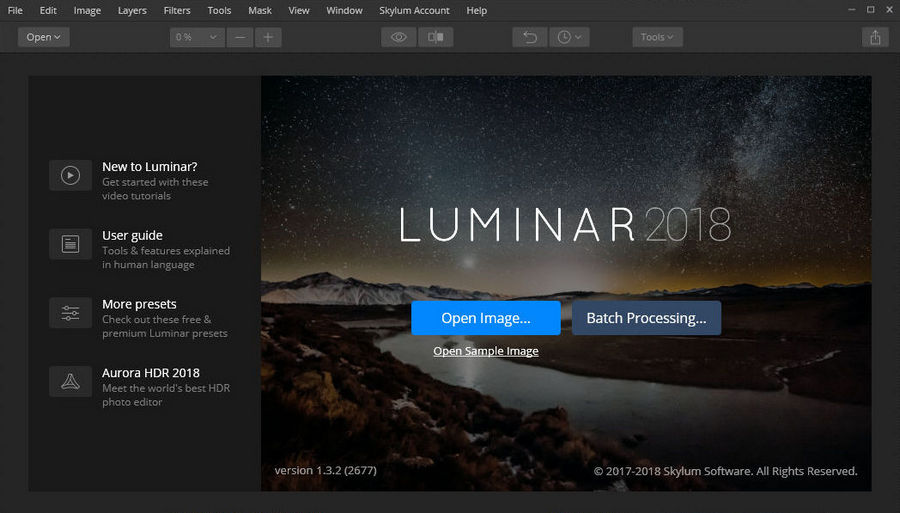Open the Mask menu
Viewport: 900px width, 513px height.
pos(260,10)
